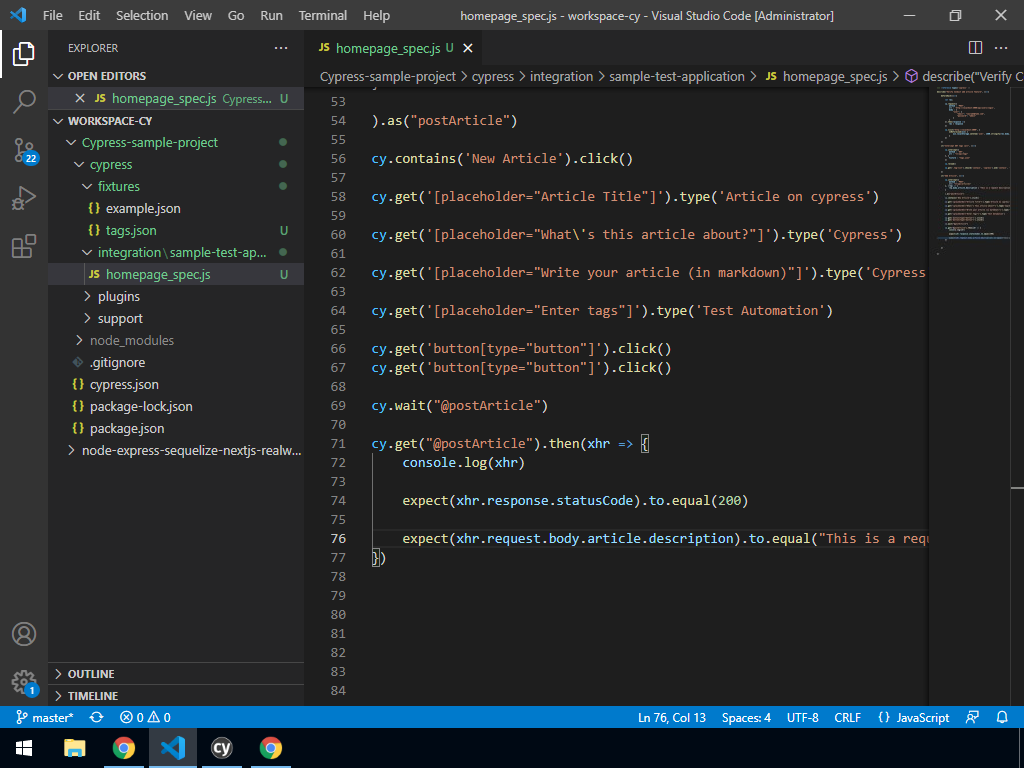Open the Search view in activity bar

point(24,101)
